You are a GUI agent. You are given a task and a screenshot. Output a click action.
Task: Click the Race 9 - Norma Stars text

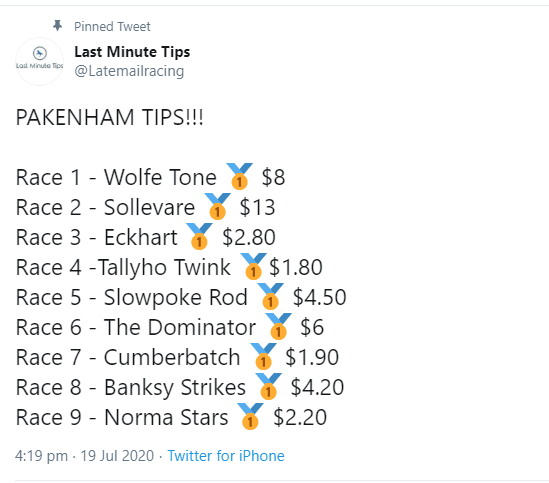122,418
